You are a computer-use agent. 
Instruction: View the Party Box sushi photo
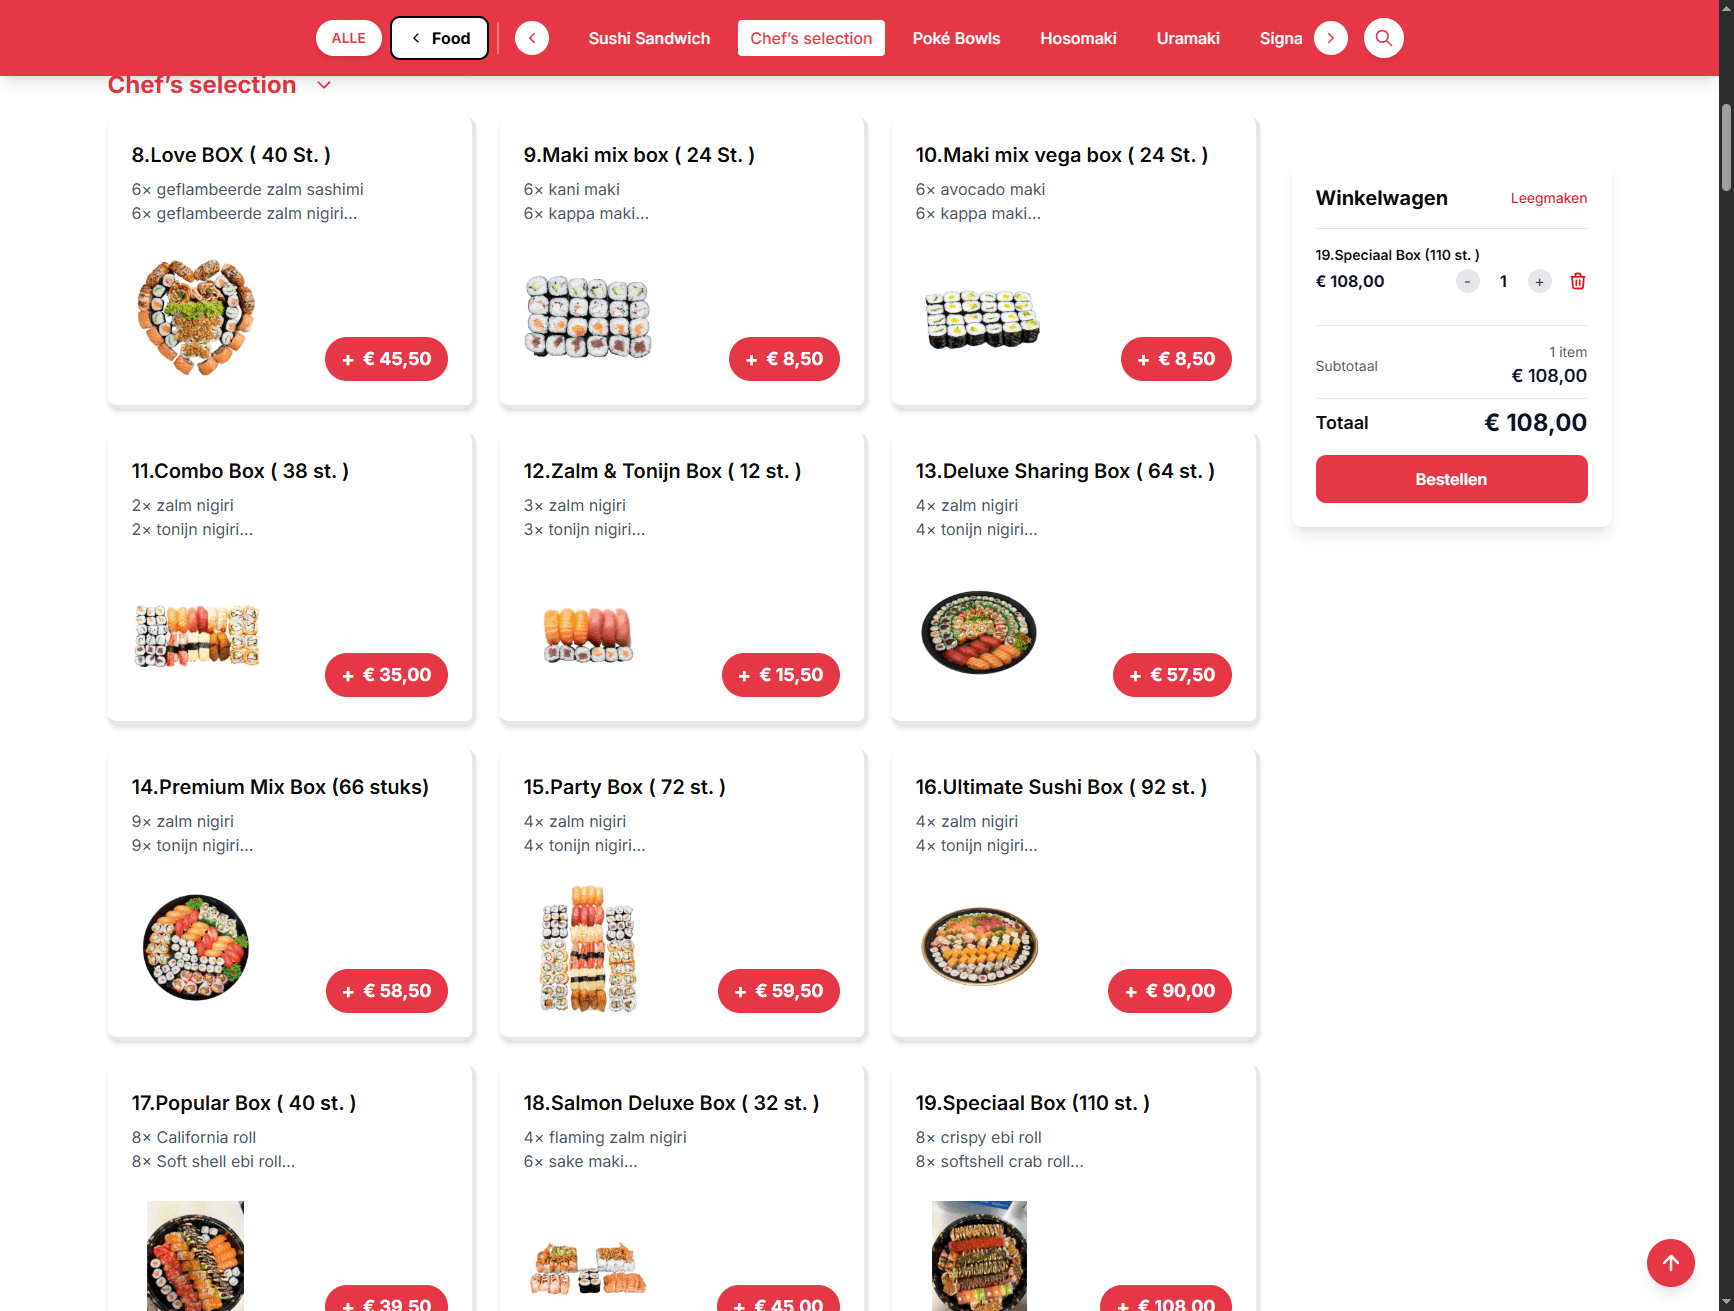588,949
